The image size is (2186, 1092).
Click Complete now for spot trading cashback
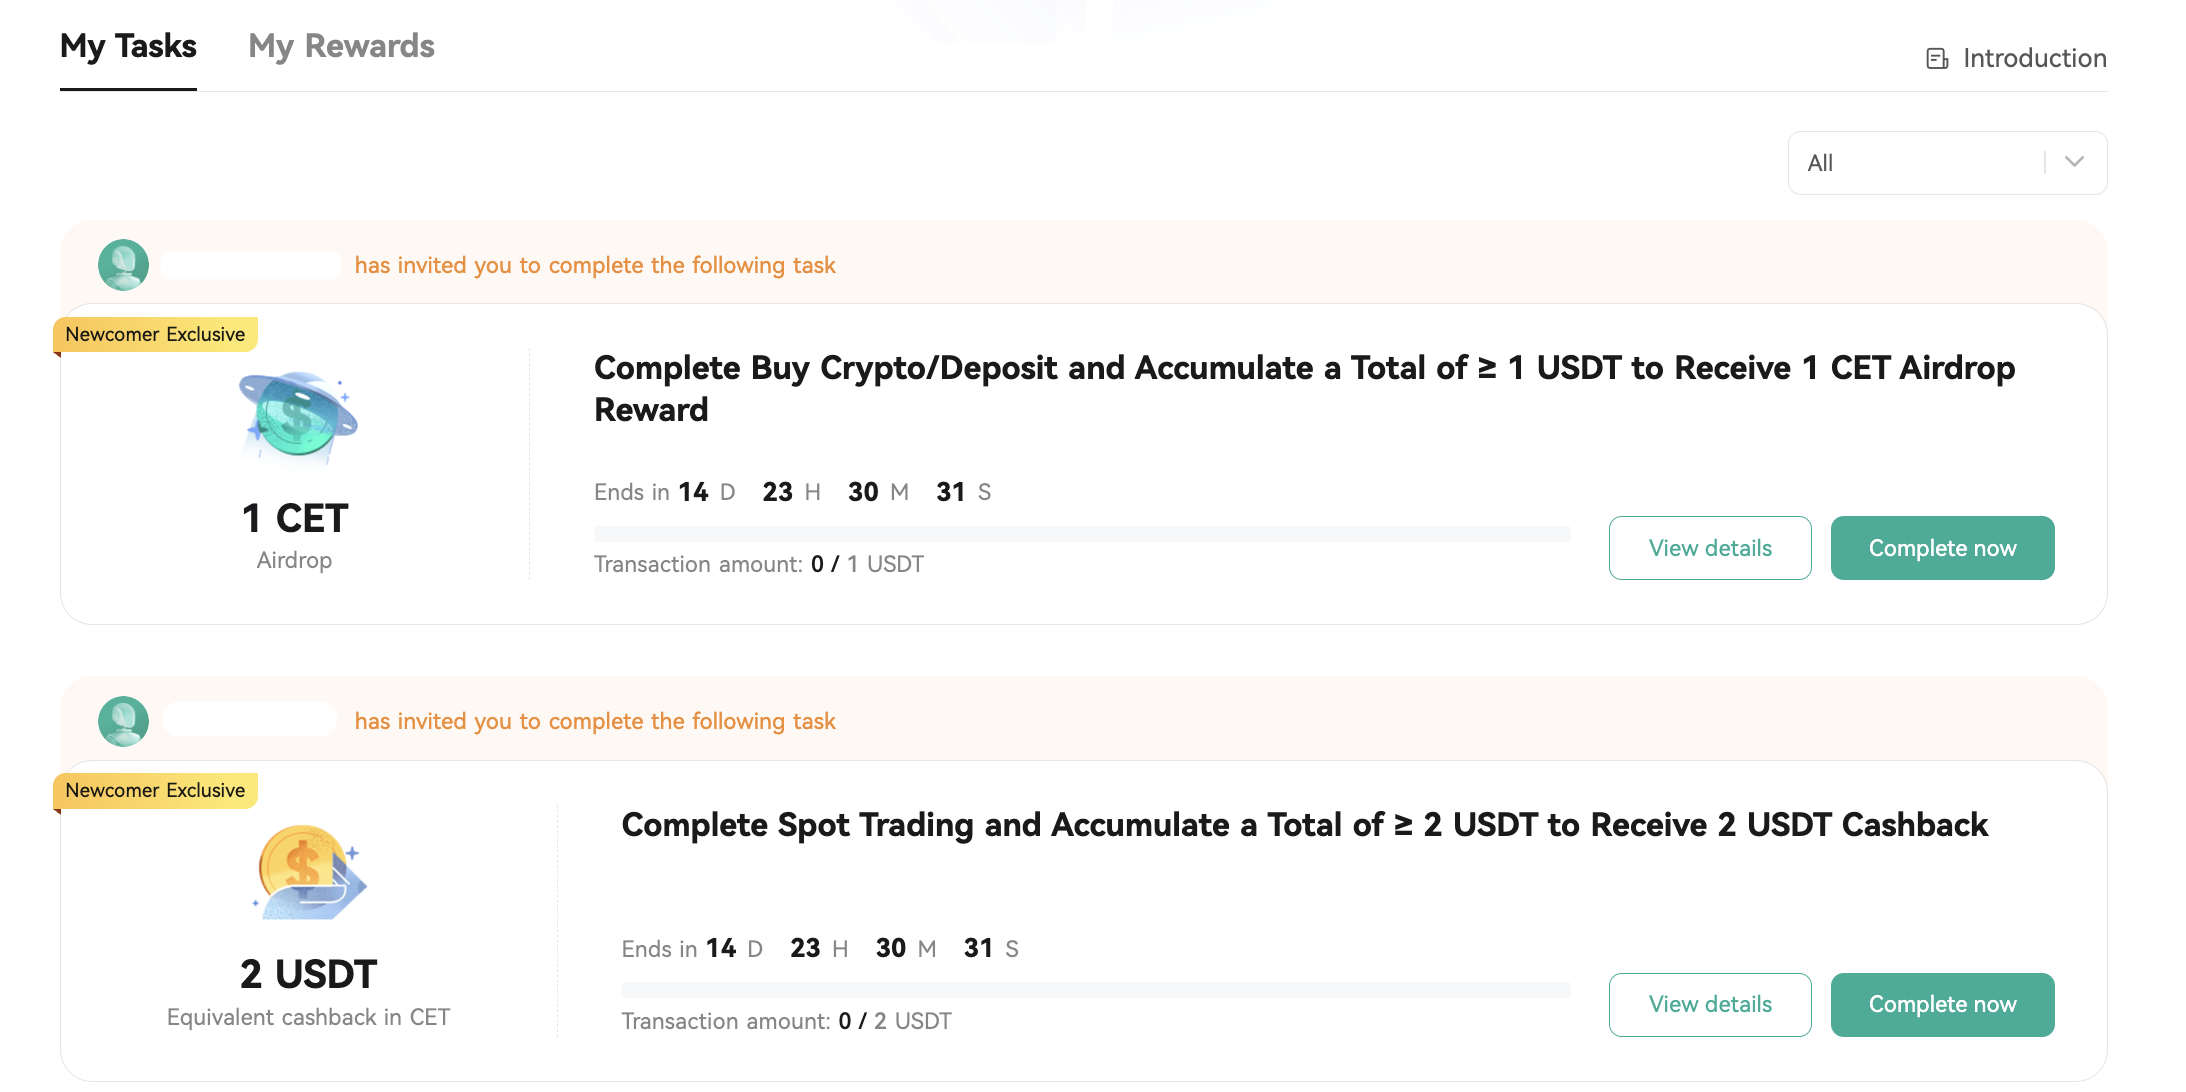pyautogui.click(x=1941, y=1004)
